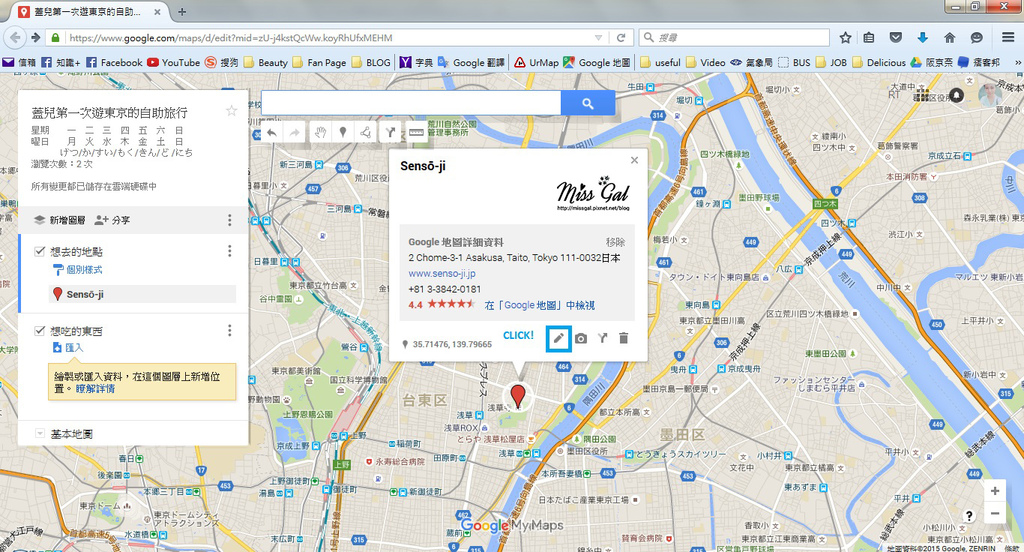Add photo with the camera icon

pyautogui.click(x=581, y=338)
